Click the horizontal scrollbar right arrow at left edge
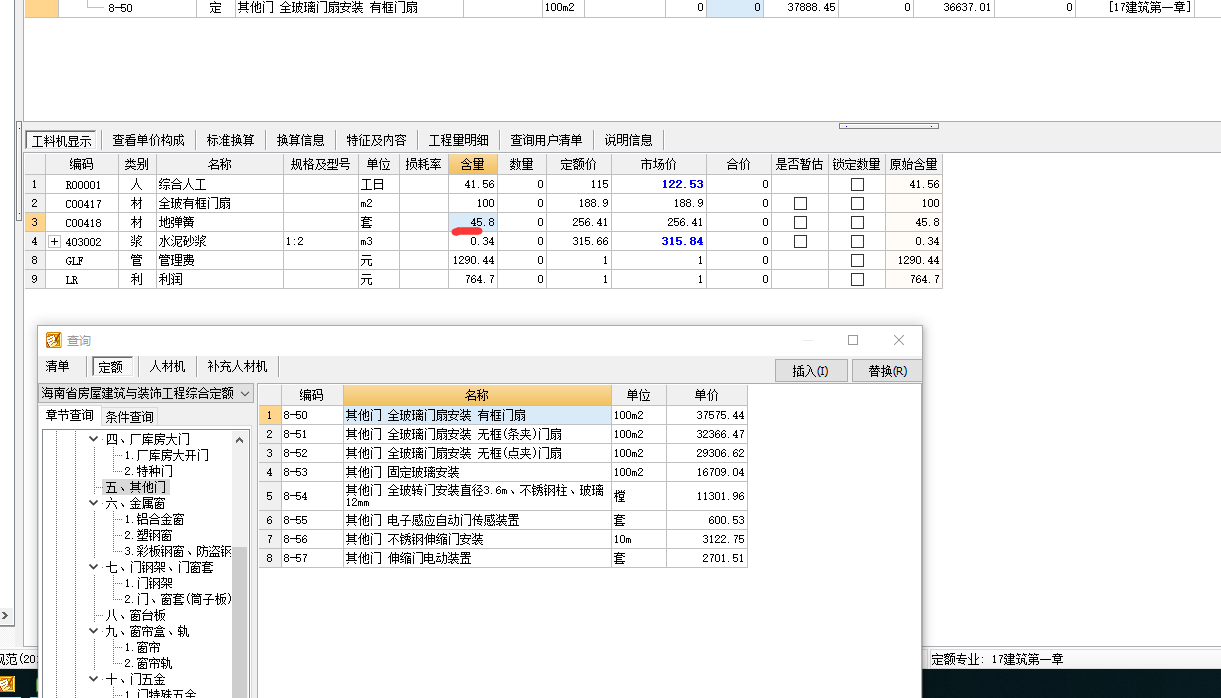The image size is (1221, 698). 5,615
